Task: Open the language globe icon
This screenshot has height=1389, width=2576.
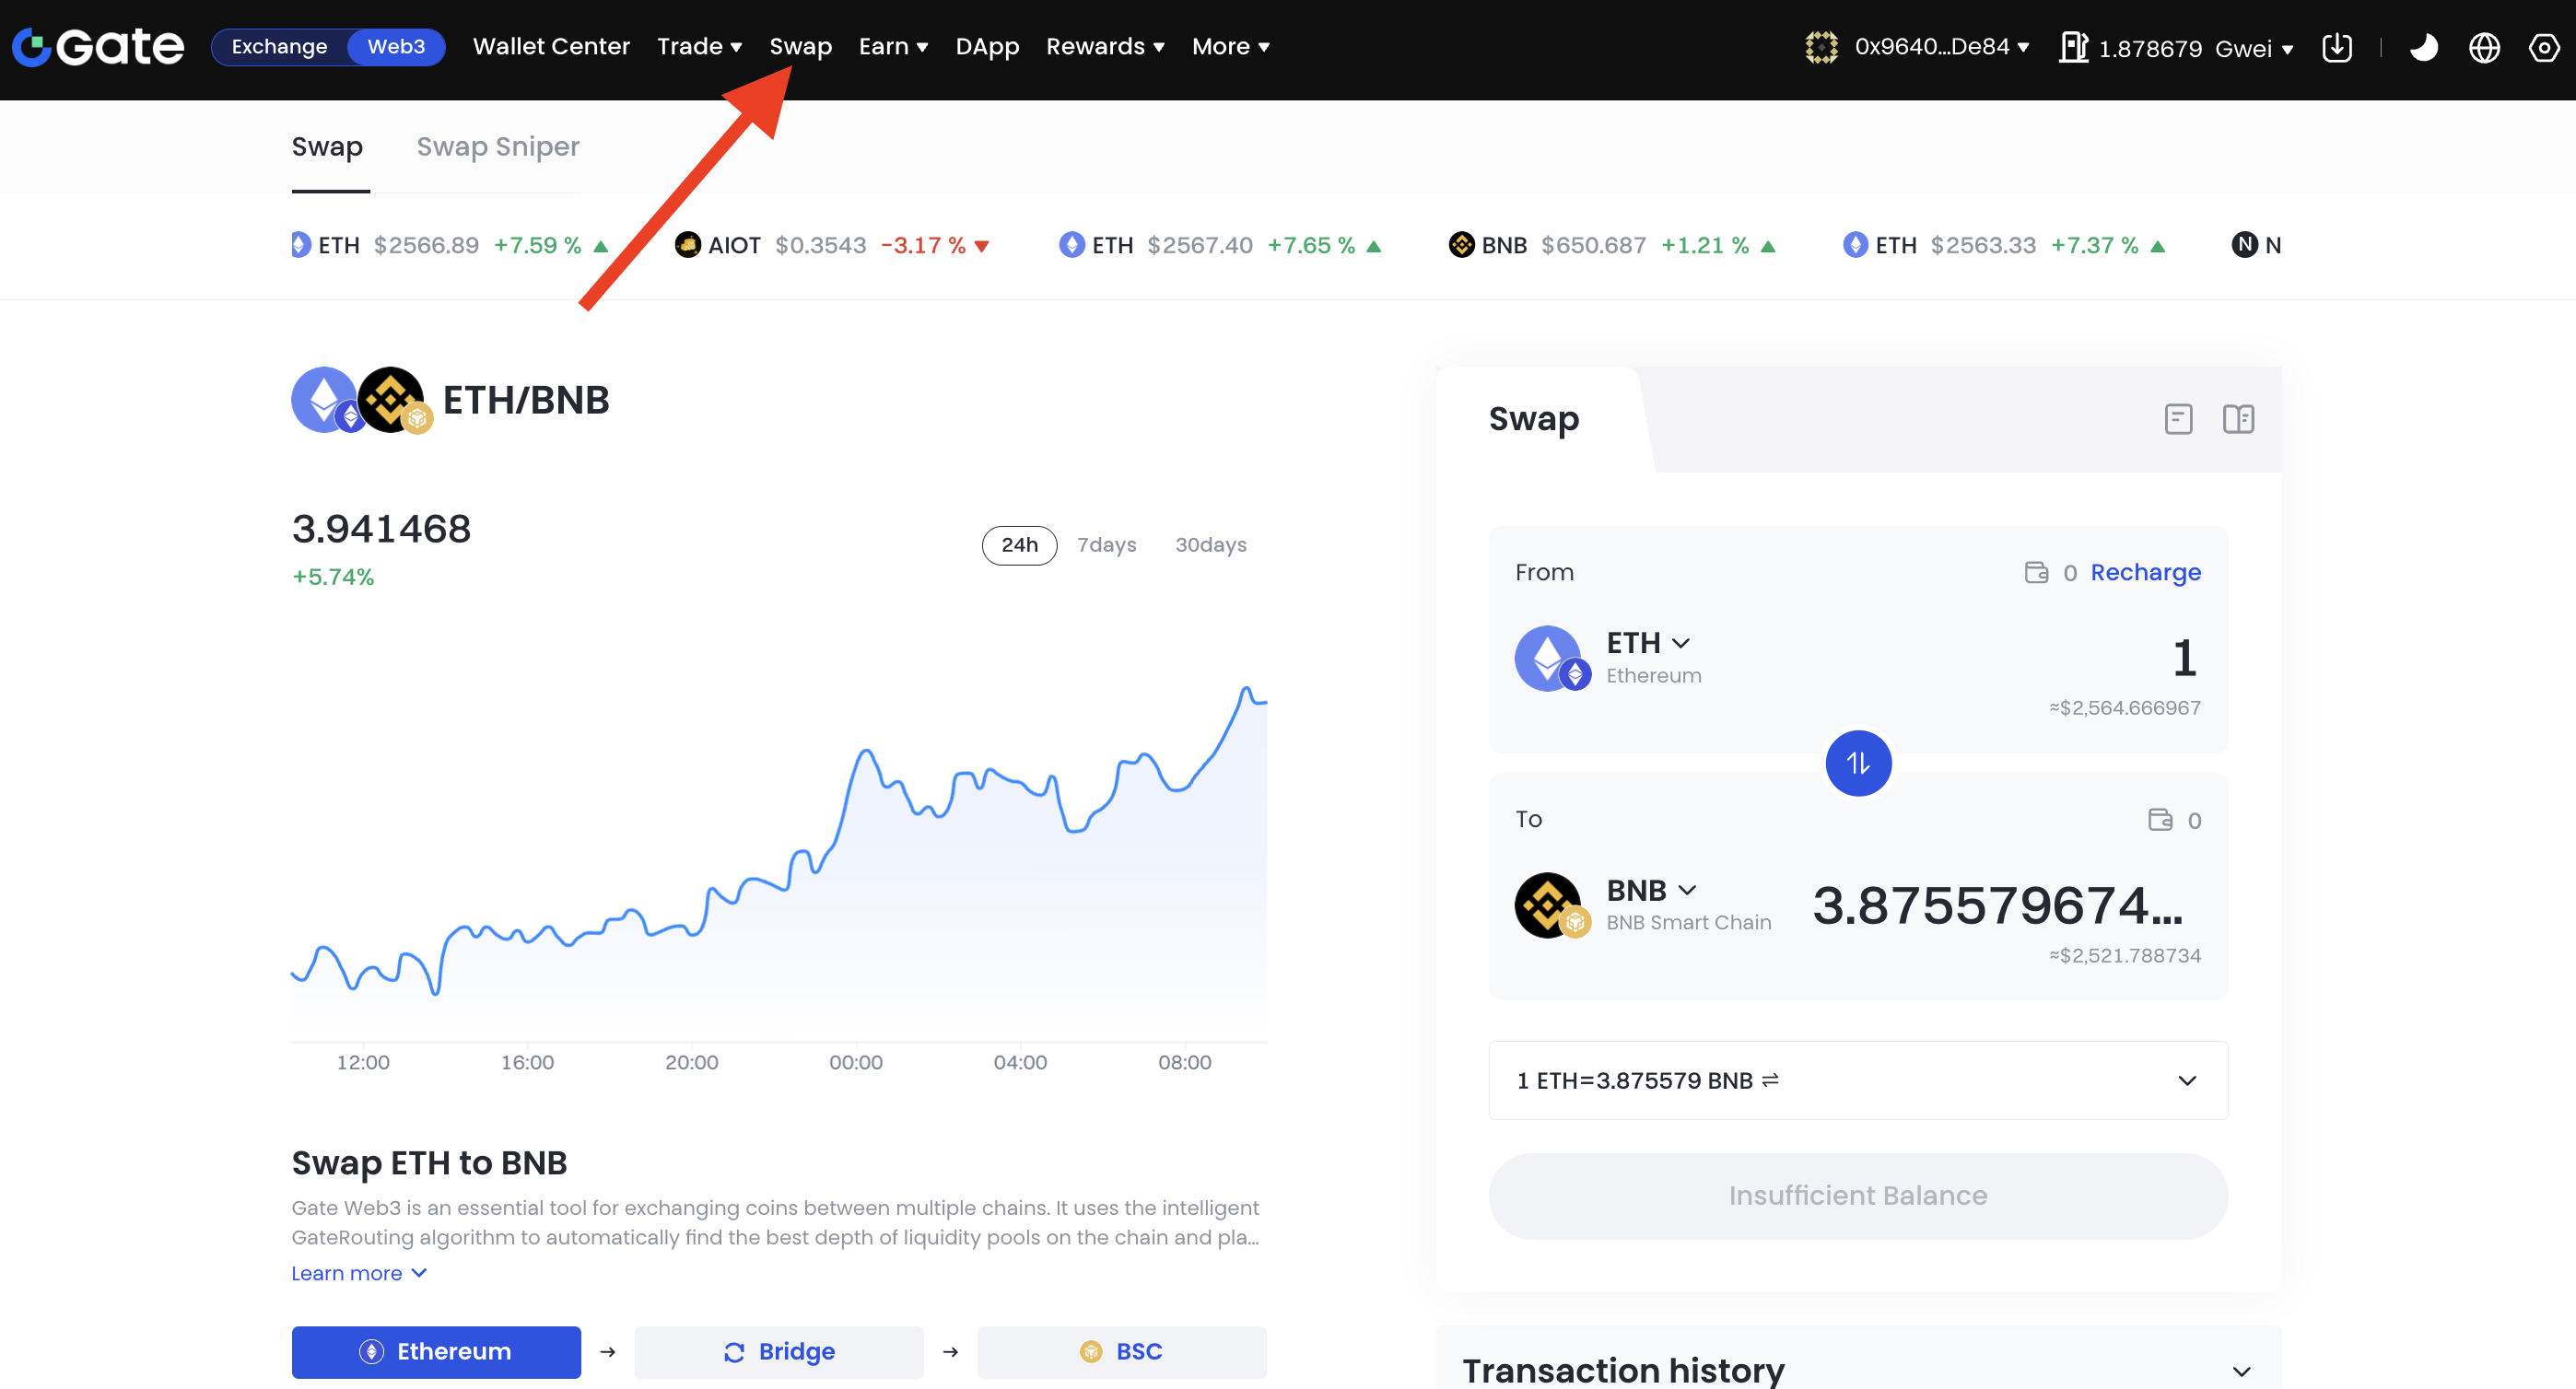Action: [x=2484, y=47]
